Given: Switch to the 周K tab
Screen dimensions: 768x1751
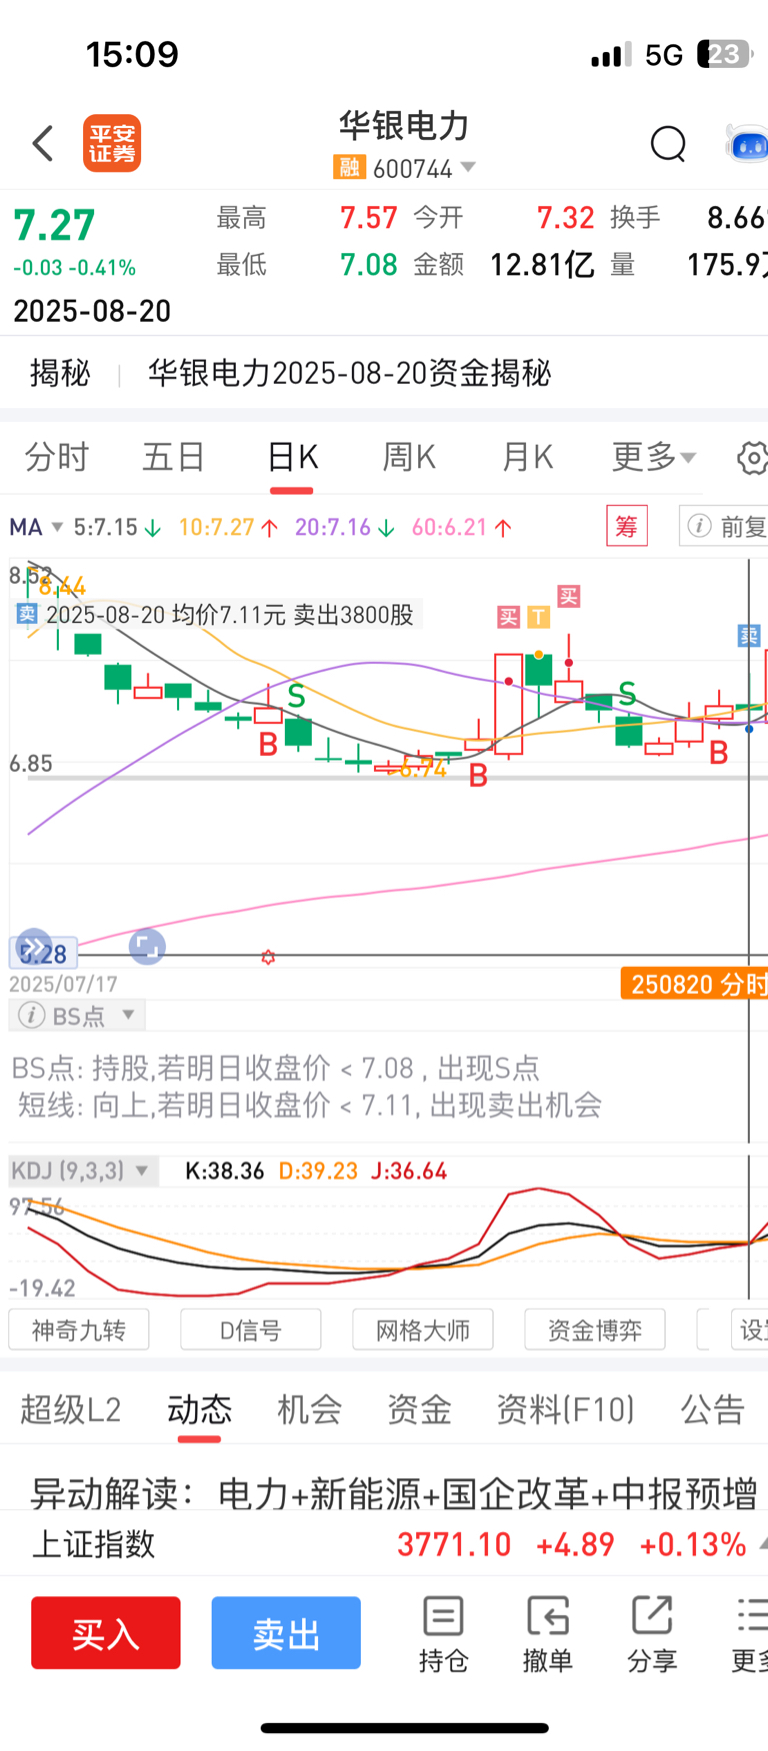Looking at the screenshot, I should (x=409, y=458).
